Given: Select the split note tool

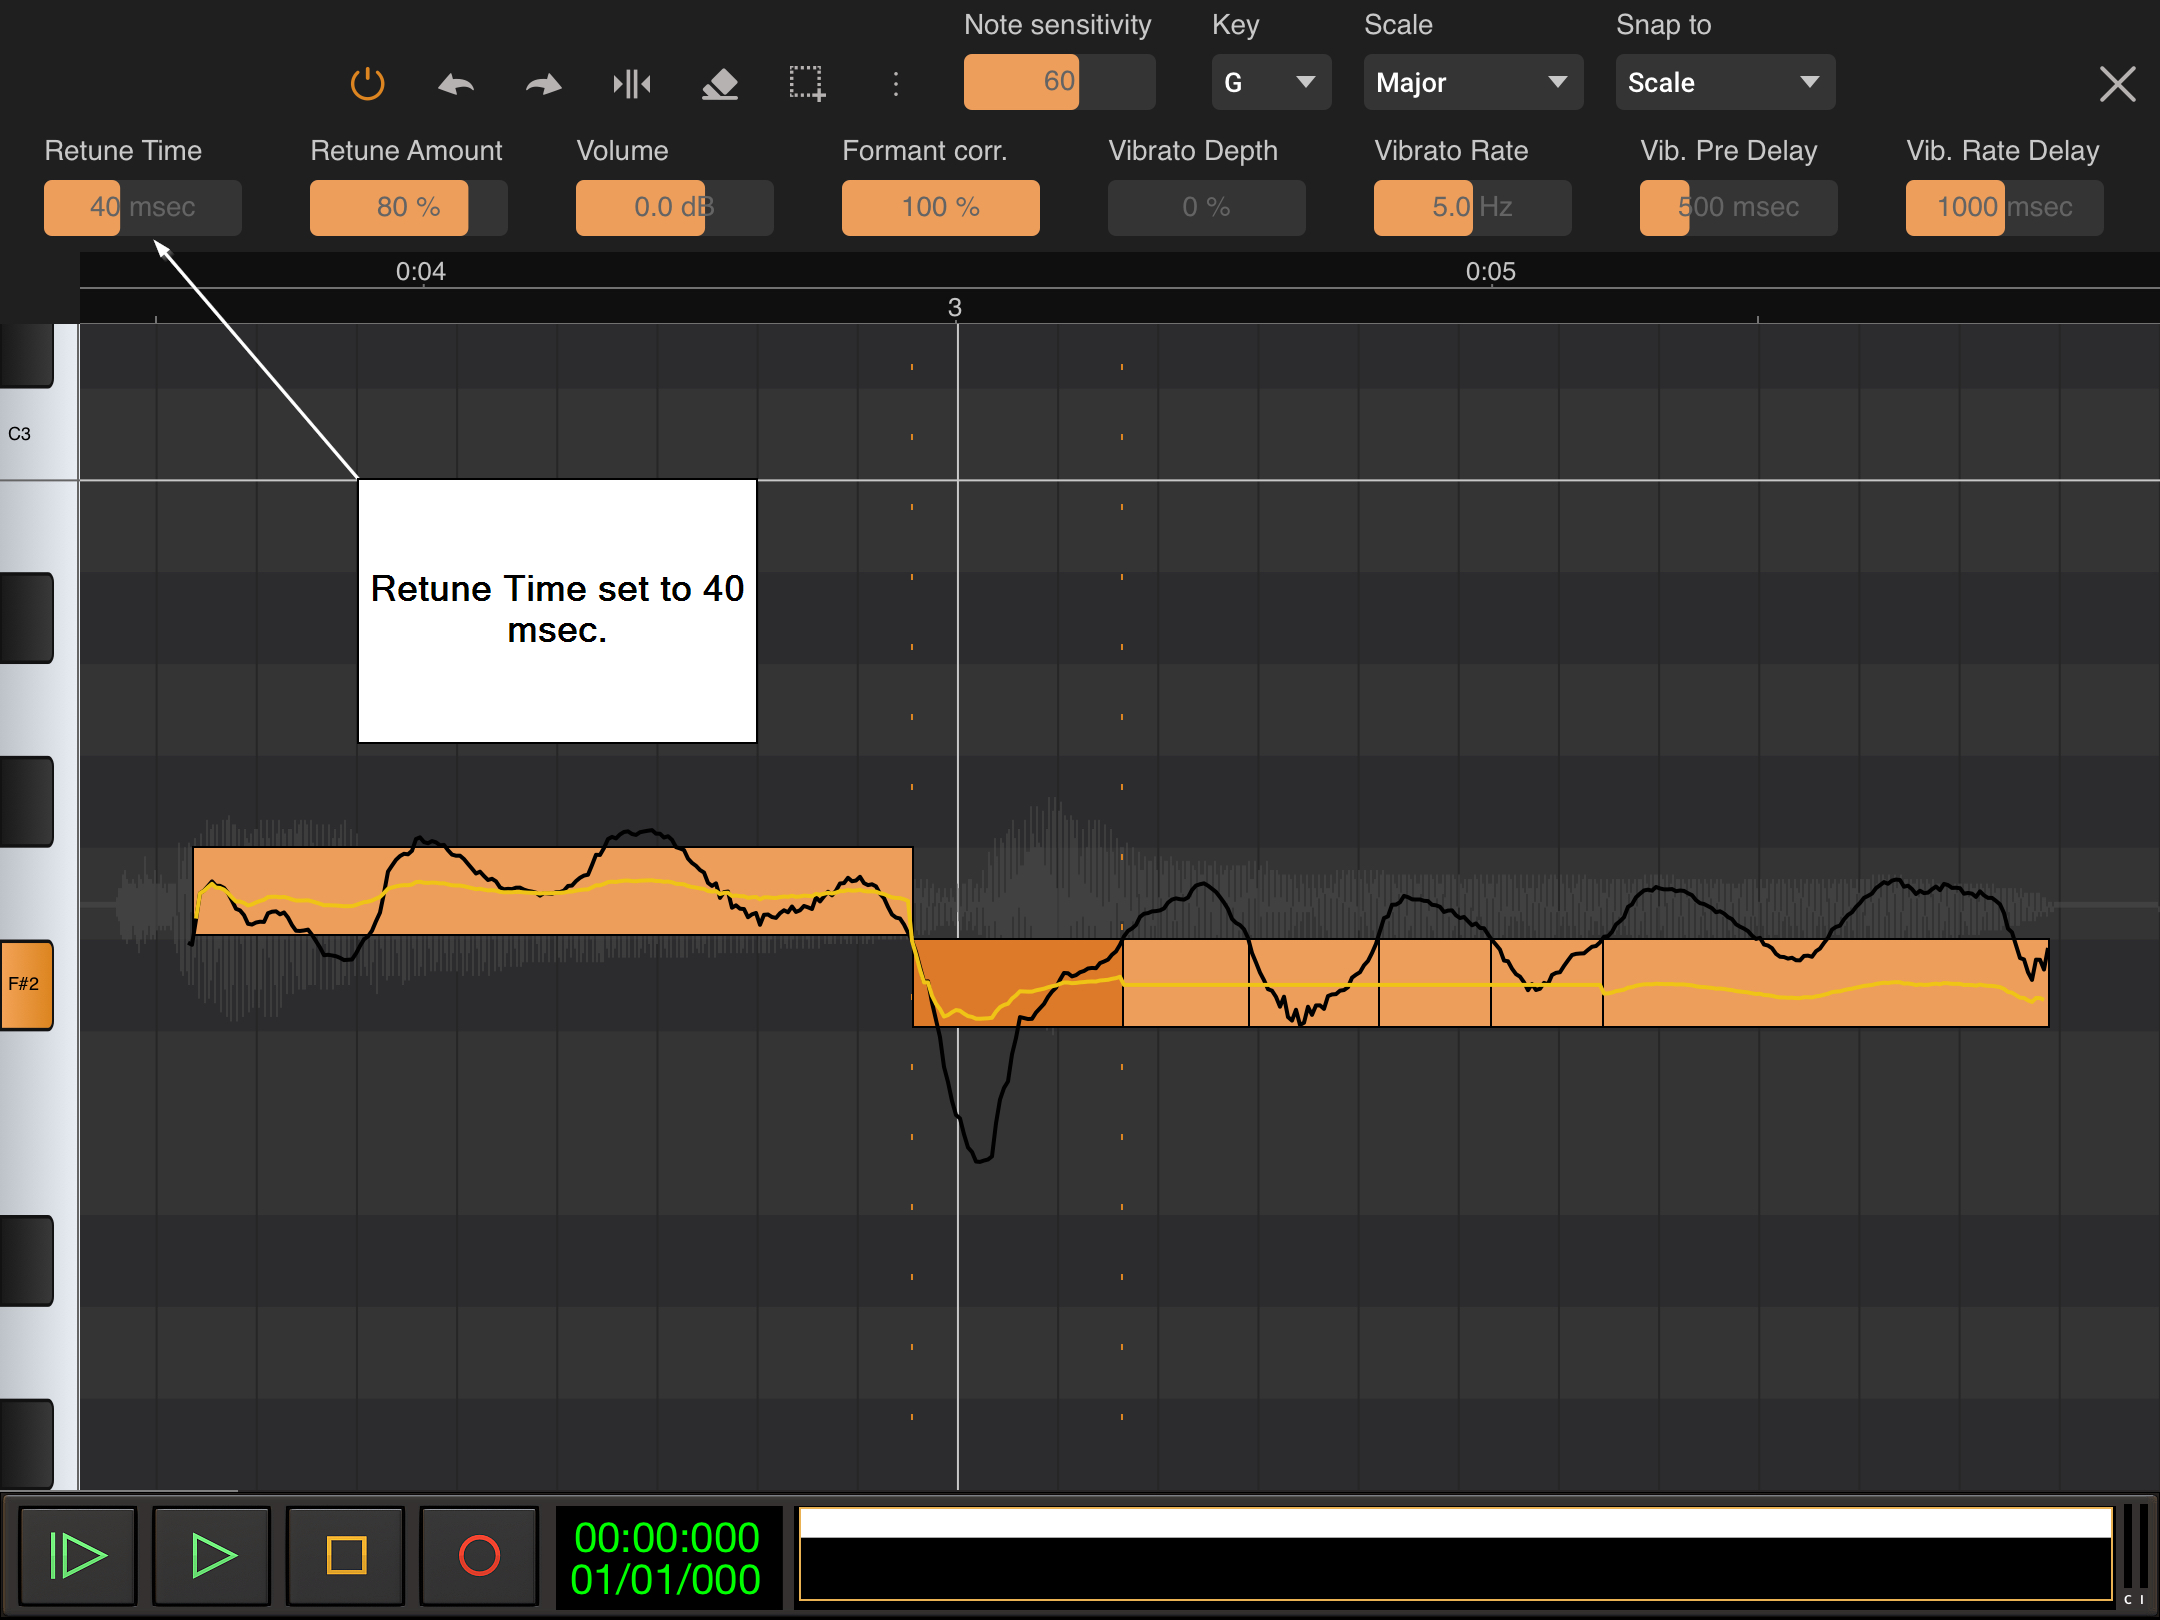Looking at the screenshot, I should coord(632,84).
